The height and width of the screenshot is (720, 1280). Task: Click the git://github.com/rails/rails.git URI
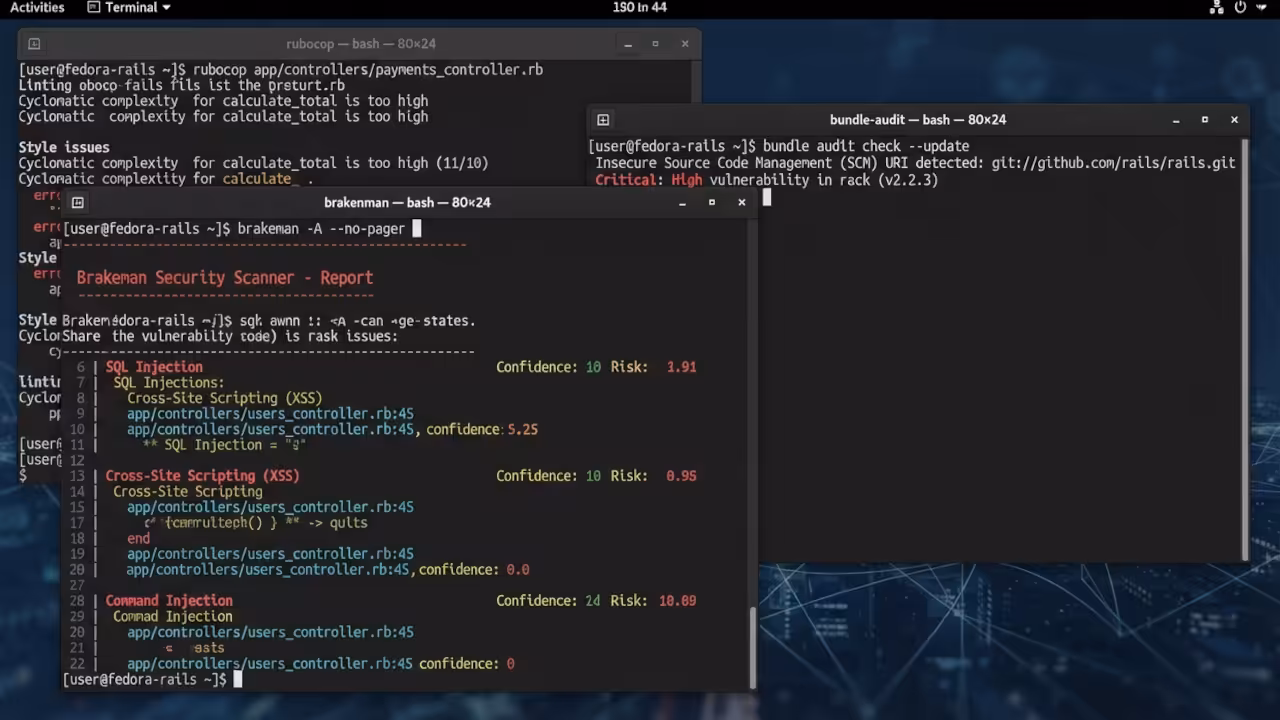point(1113,162)
